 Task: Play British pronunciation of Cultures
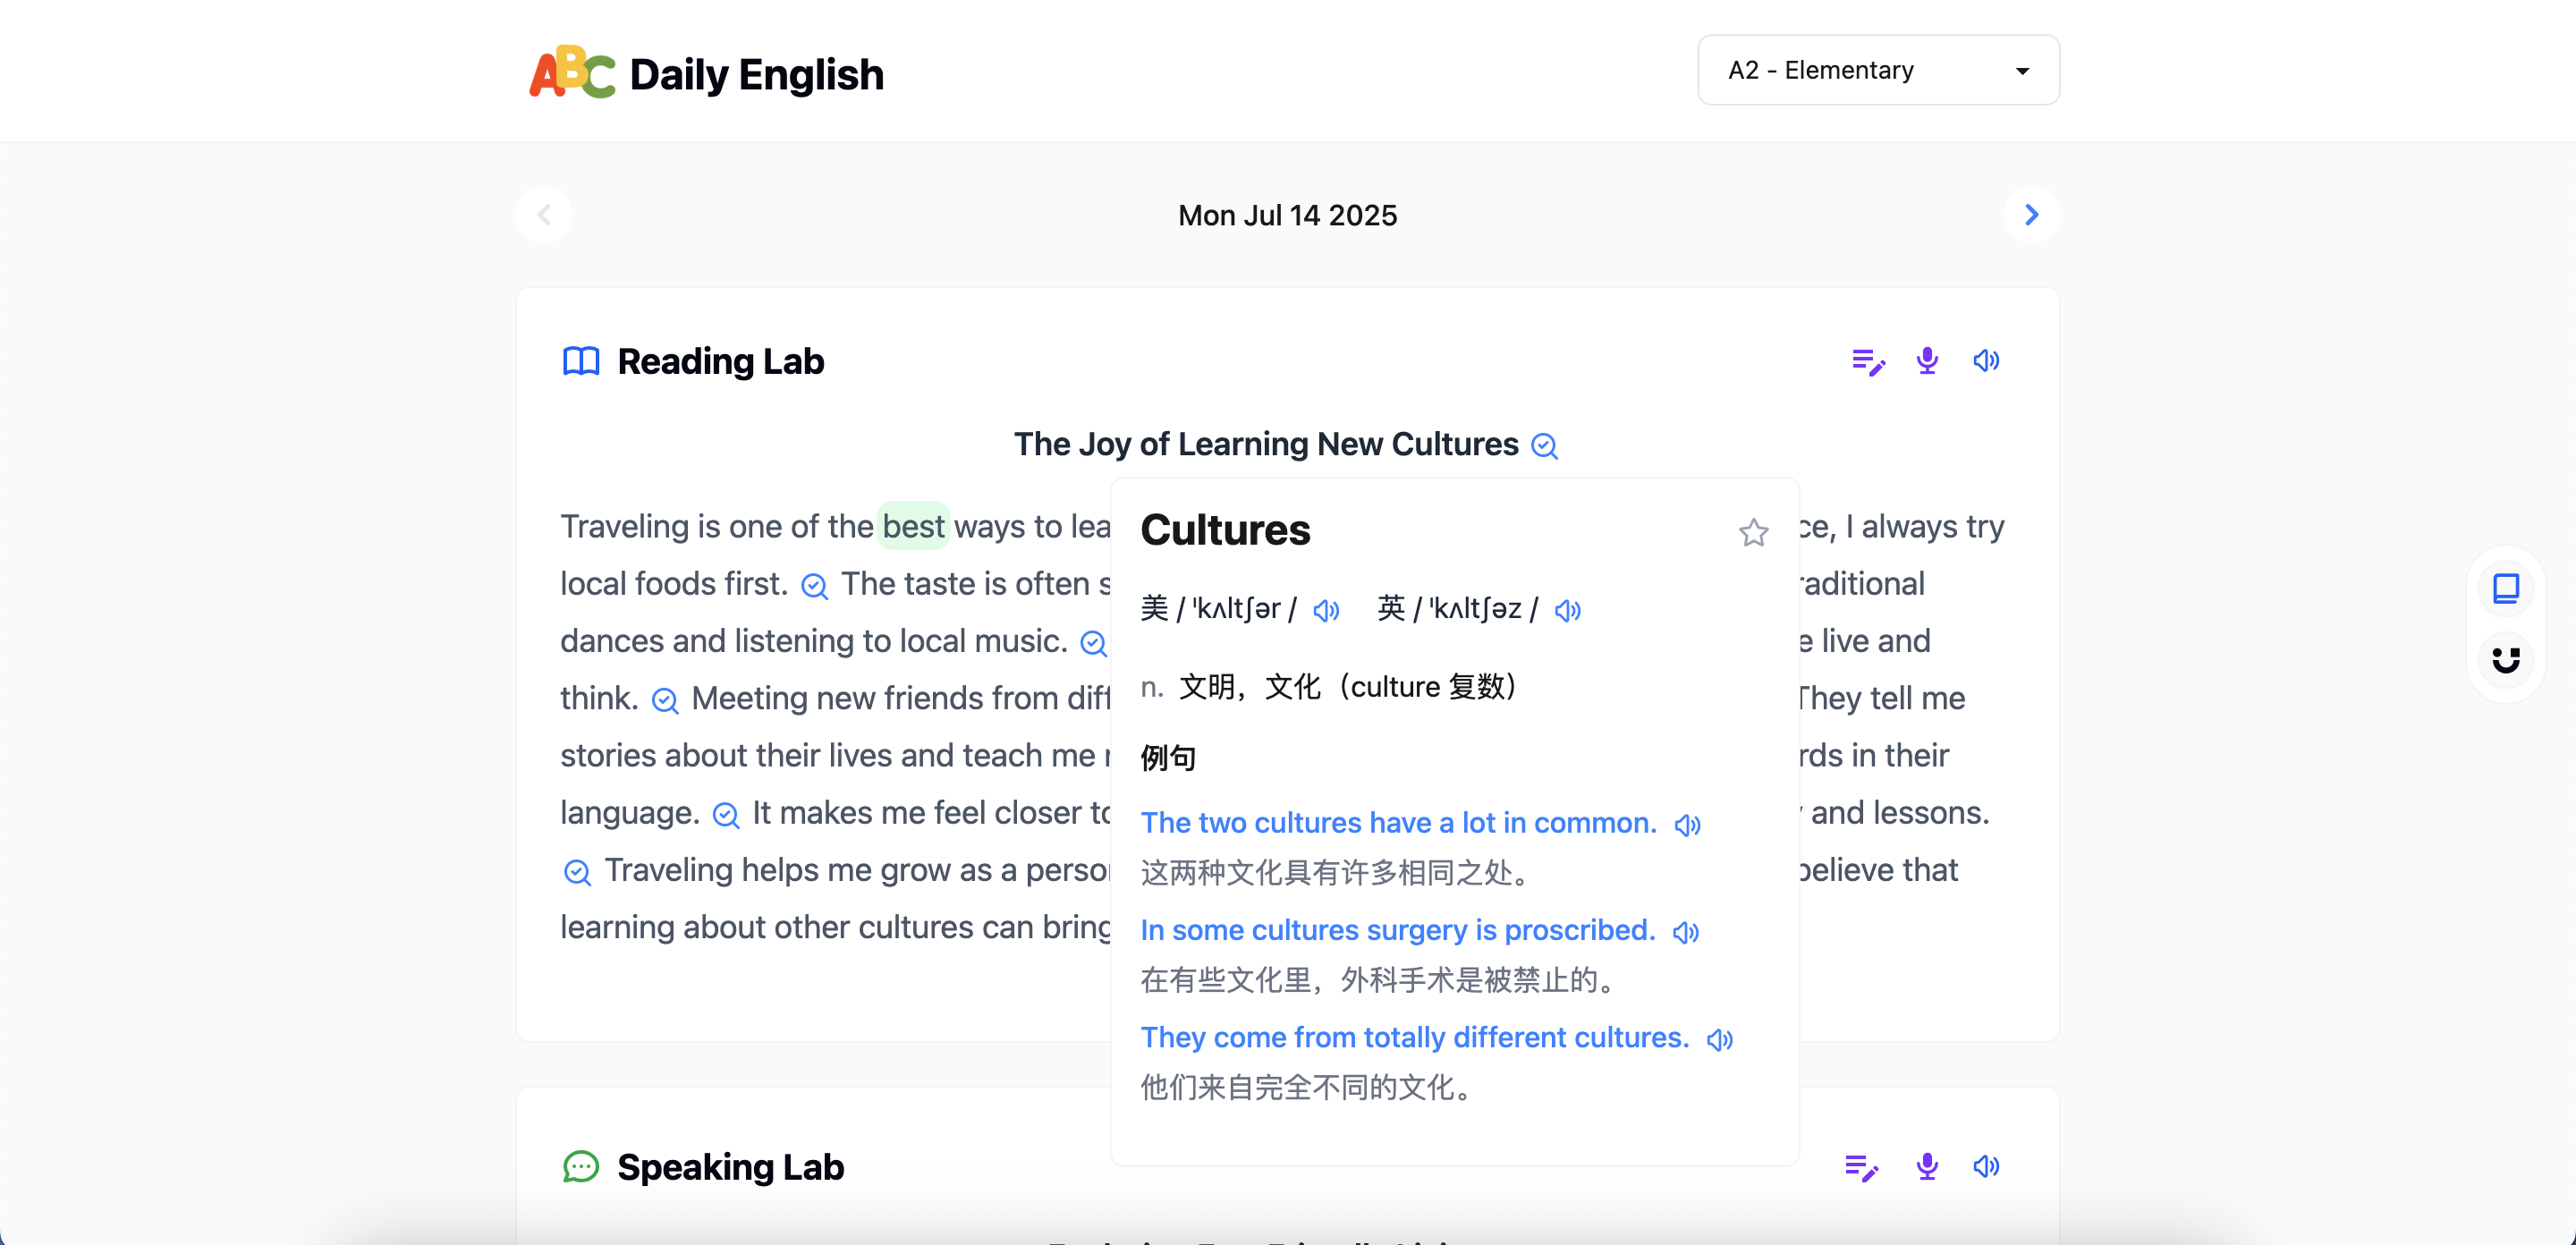1567,610
